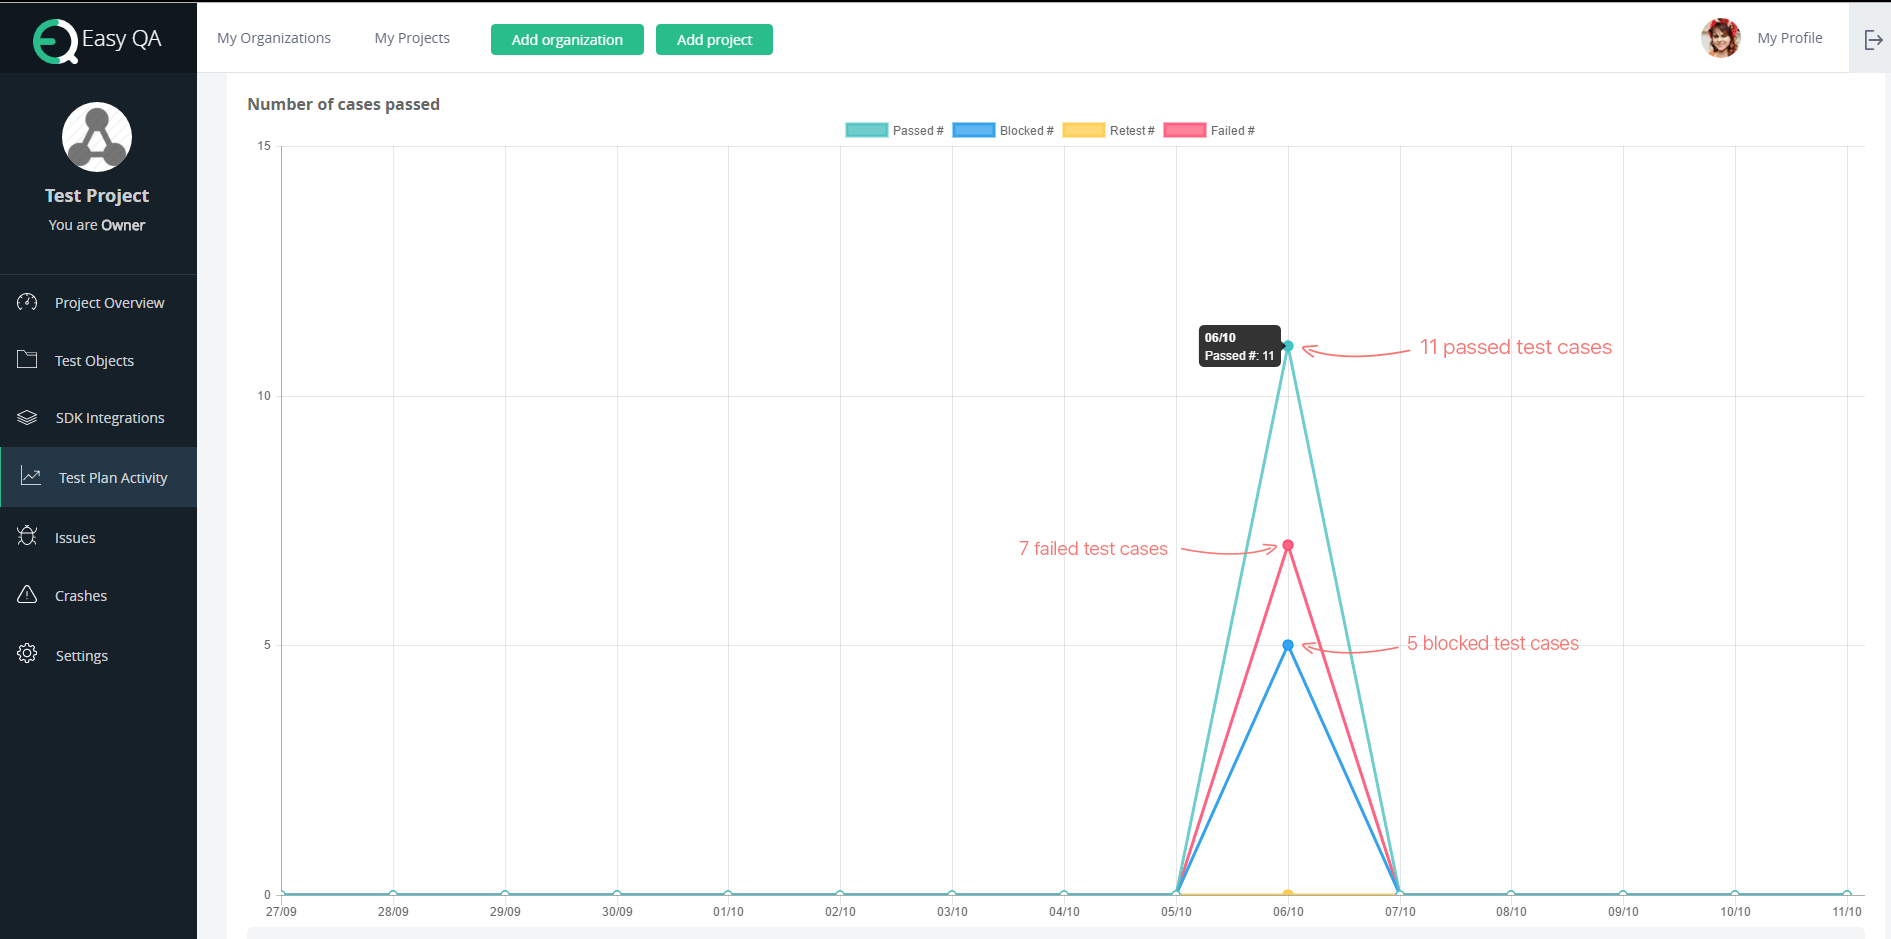Click the 11/10 axis date label
Screen dimensions: 1891x939
(1847, 912)
